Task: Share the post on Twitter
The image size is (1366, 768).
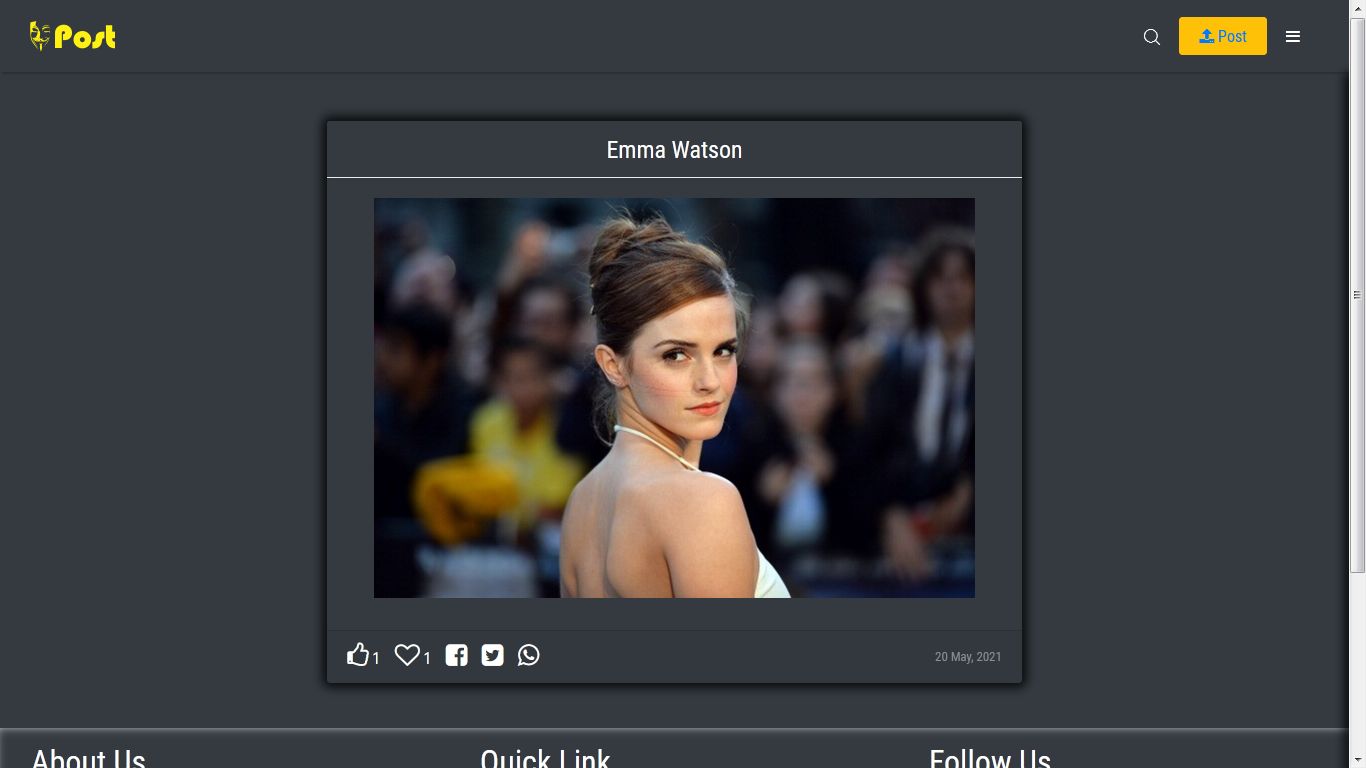Action: (x=492, y=655)
